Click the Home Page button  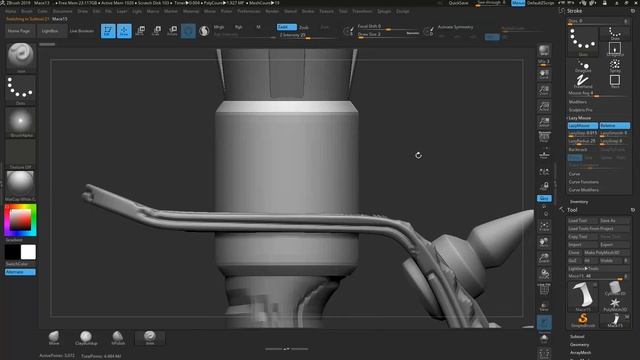(19, 31)
